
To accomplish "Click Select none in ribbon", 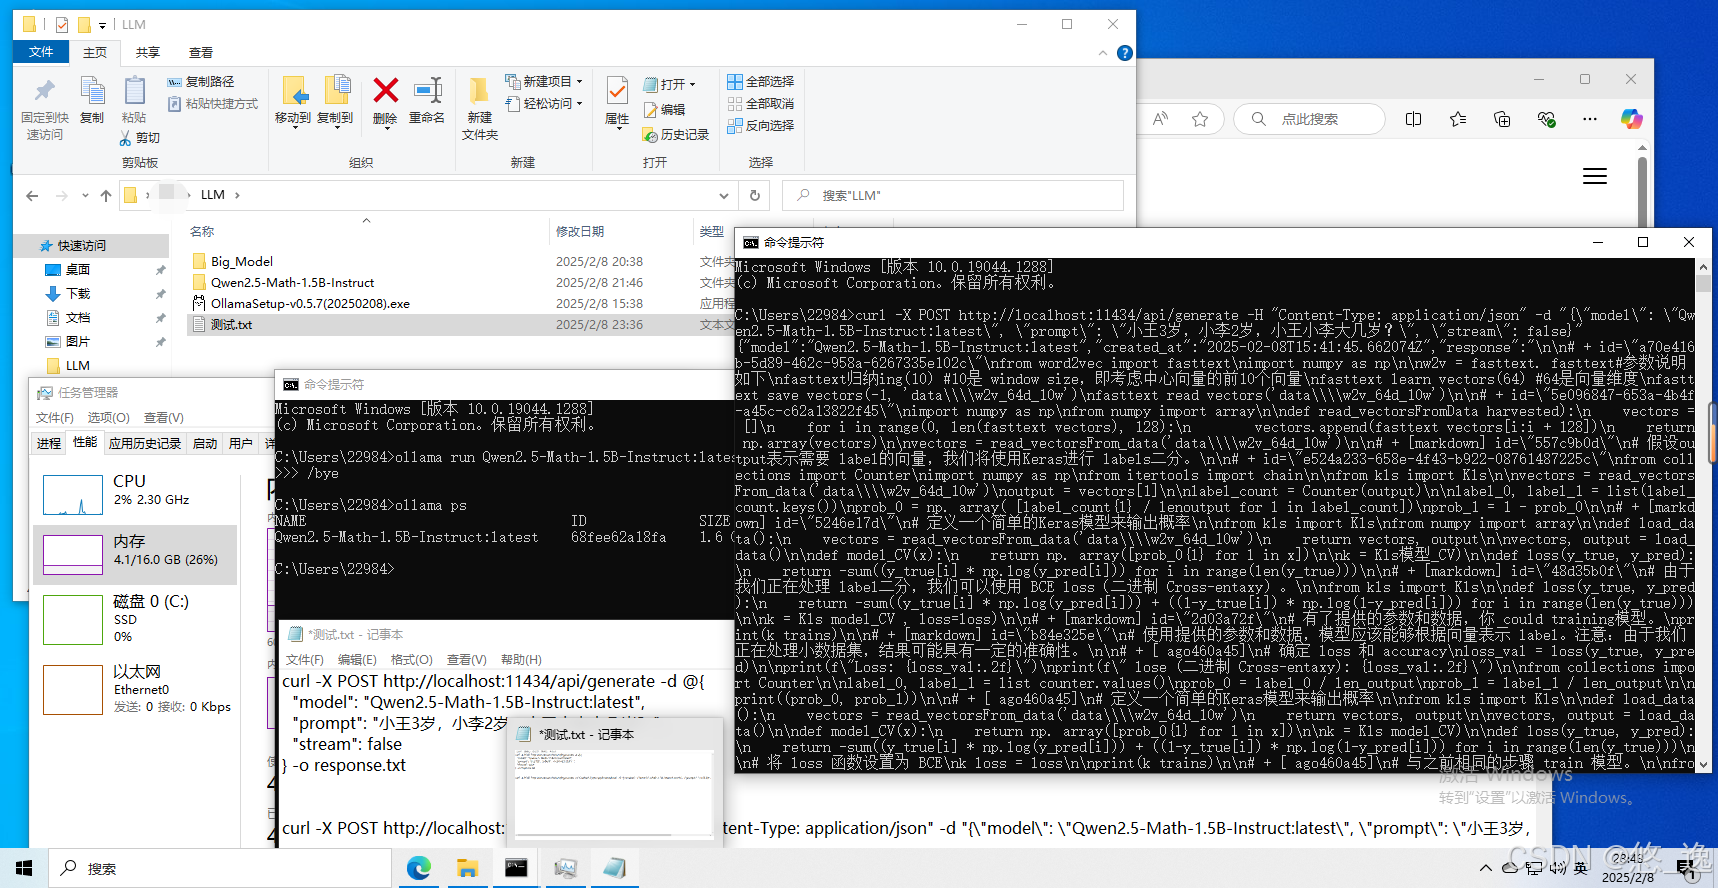I will coord(761,104).
